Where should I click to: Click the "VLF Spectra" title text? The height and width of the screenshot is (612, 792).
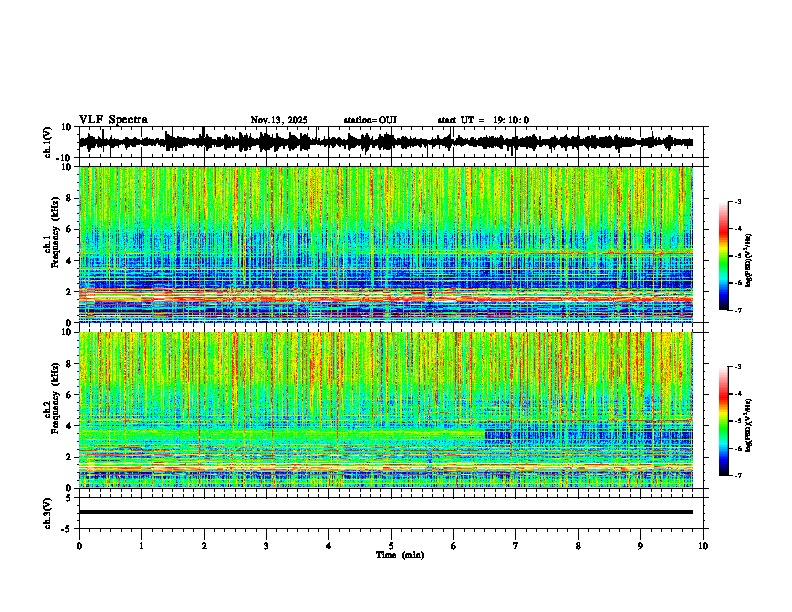click(x=113, y=120)
